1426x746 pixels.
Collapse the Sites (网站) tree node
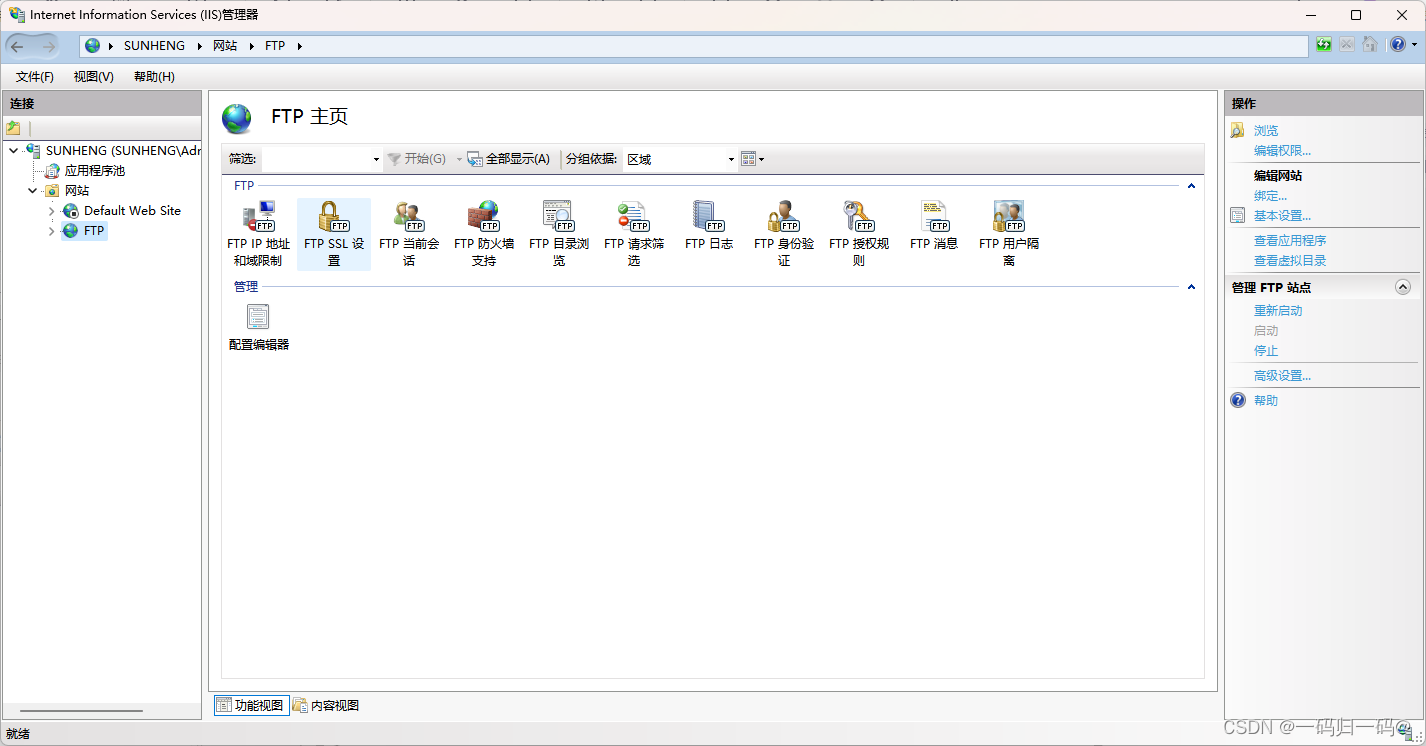click(33, 191)
